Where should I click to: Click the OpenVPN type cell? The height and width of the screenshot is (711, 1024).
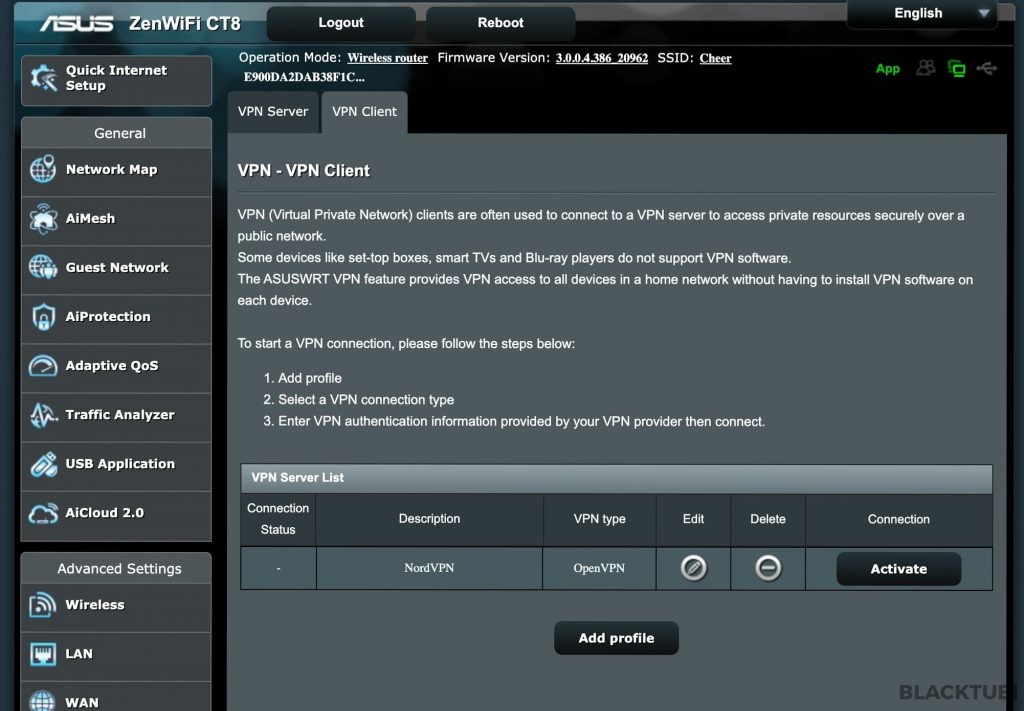coord(599,568)
